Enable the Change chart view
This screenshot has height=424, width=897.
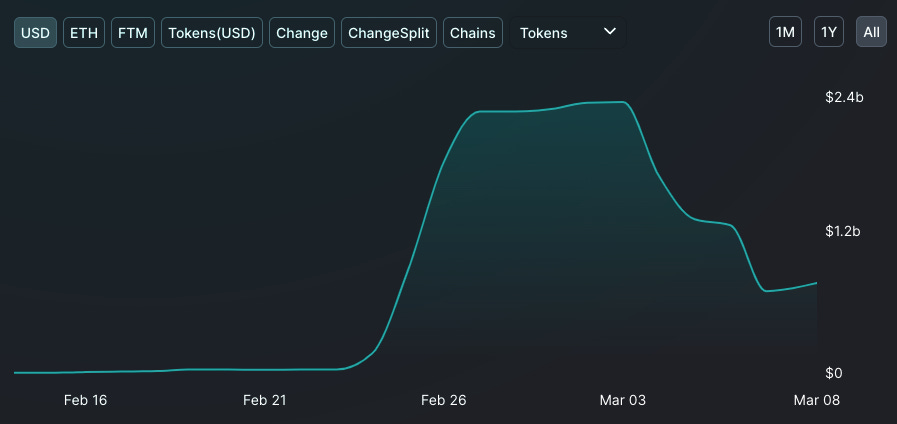tap(301, 33)
